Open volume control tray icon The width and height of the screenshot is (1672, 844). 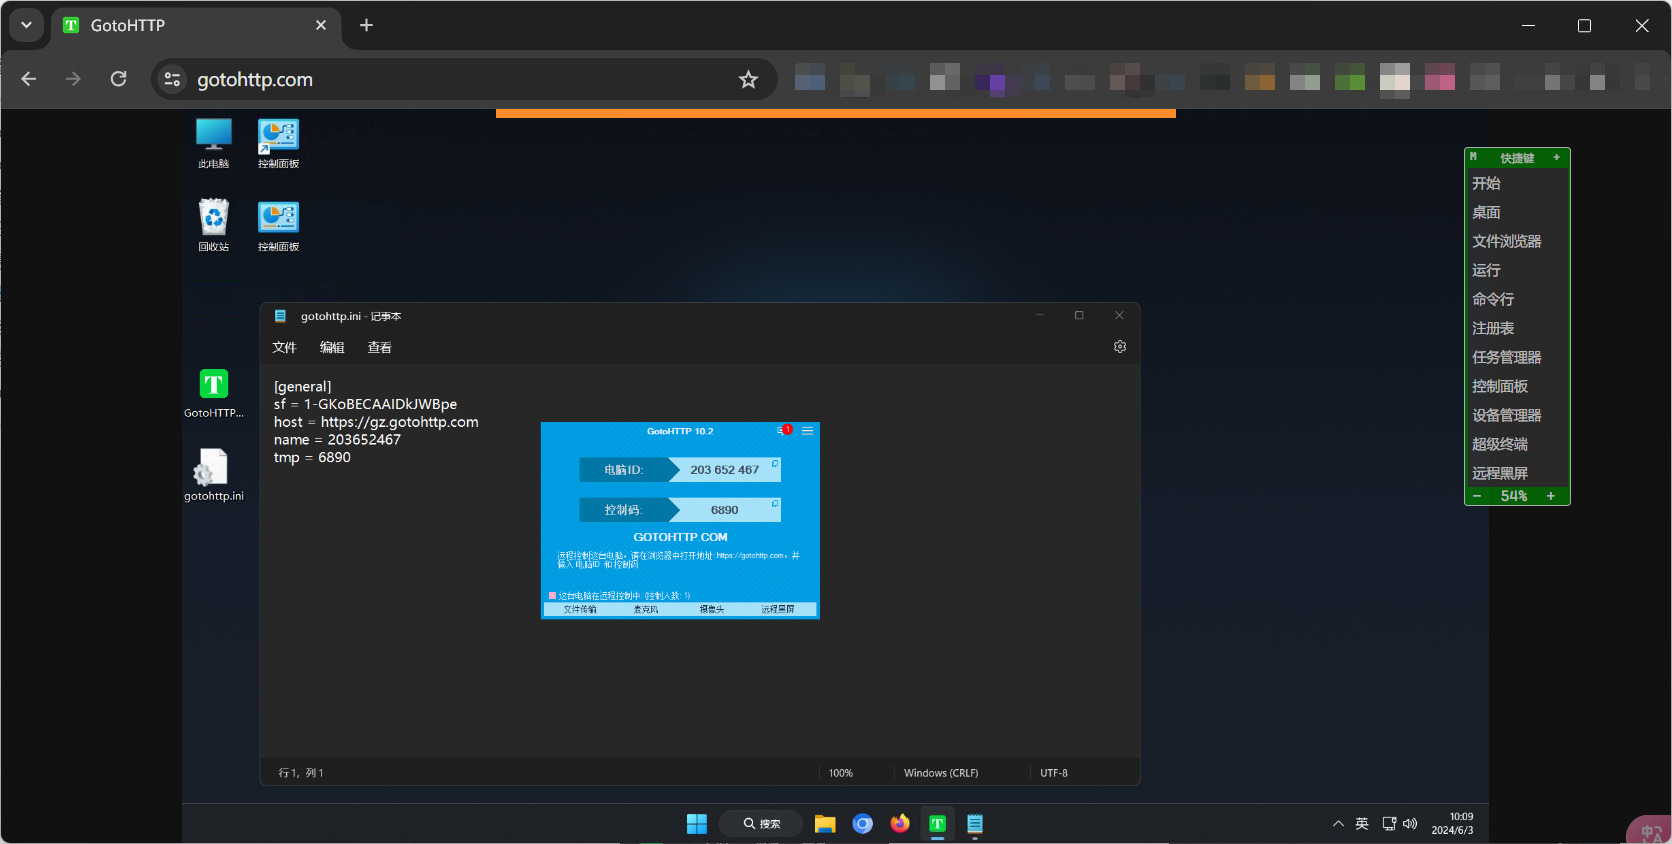click(1410, 824)
